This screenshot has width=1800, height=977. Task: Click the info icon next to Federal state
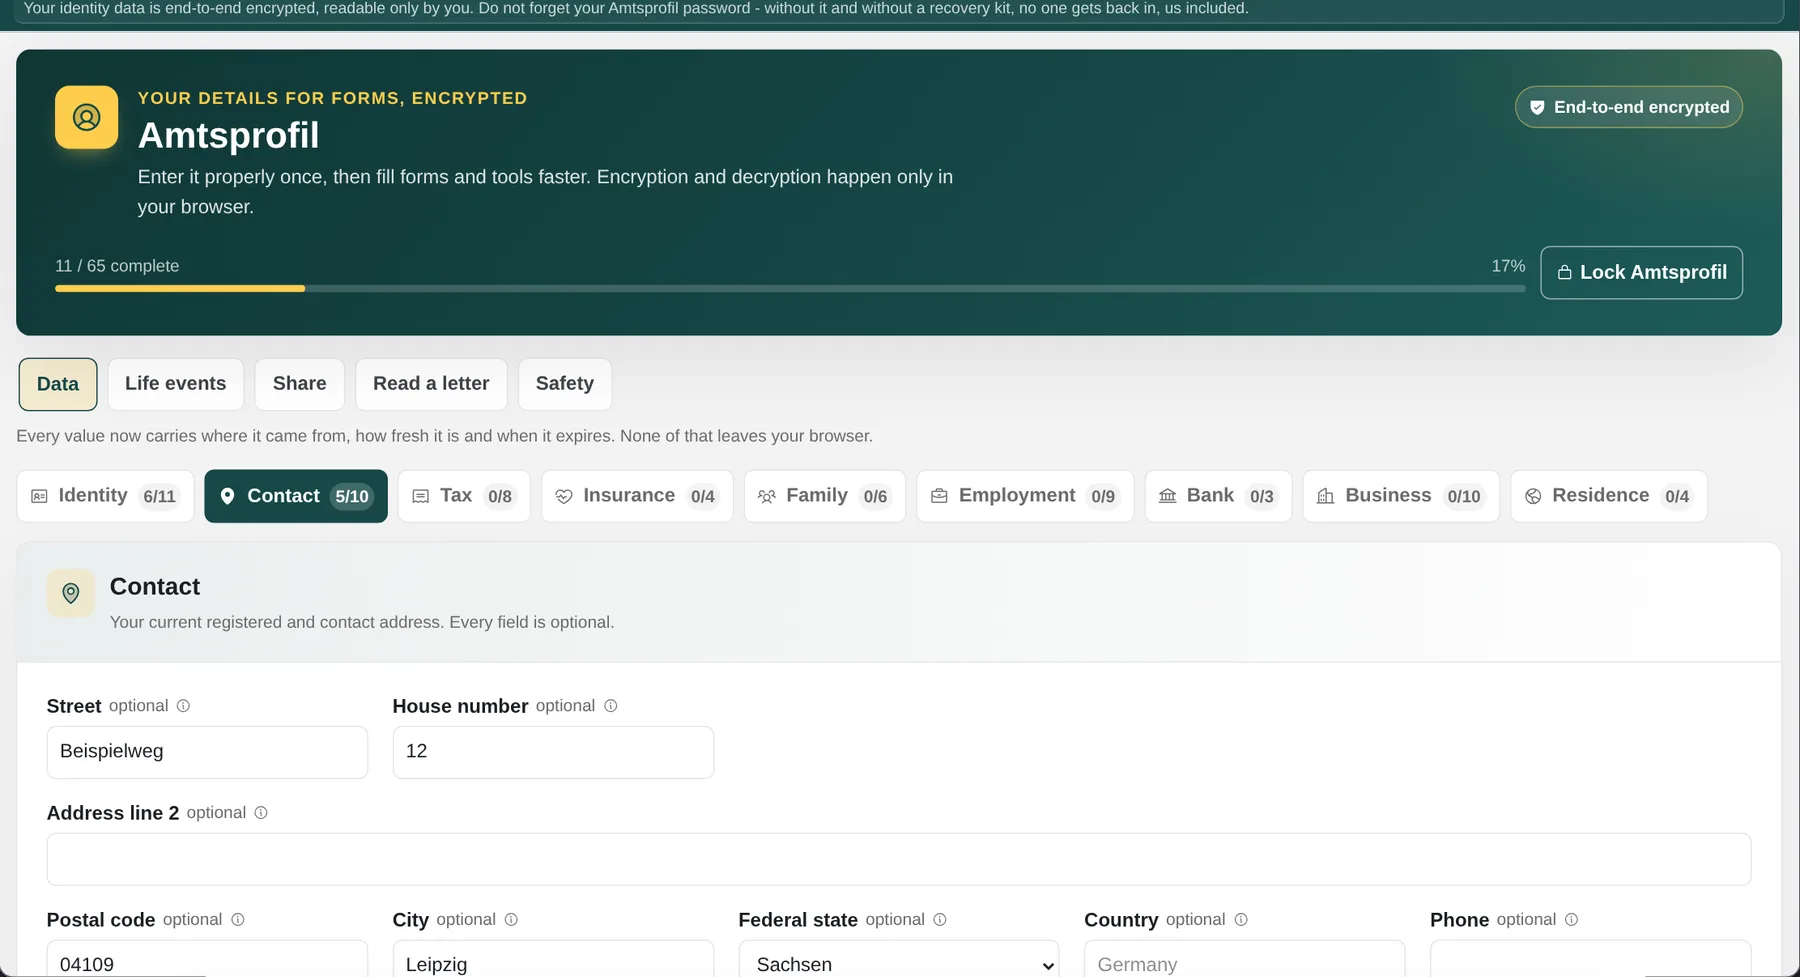click(x=940, y=920)
